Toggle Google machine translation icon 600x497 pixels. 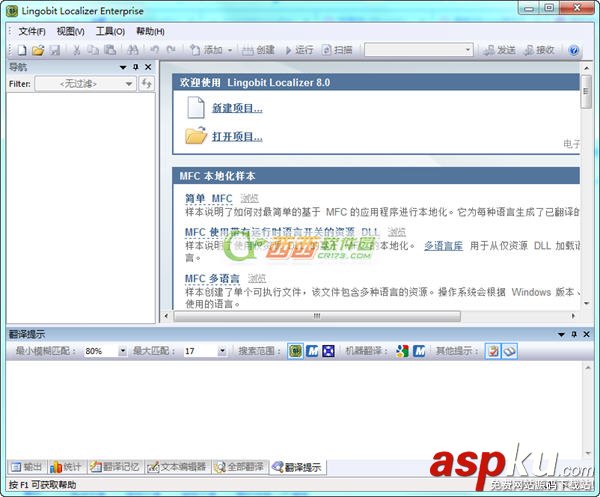pos(402,351)
